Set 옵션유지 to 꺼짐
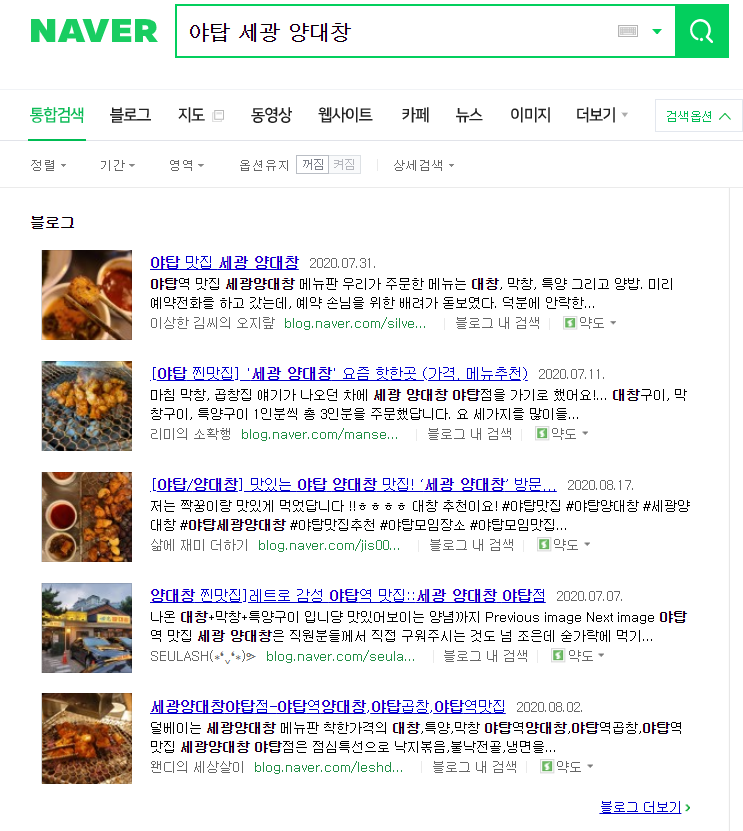The width and height of the screenshot is (743, 831). [313, 164]
